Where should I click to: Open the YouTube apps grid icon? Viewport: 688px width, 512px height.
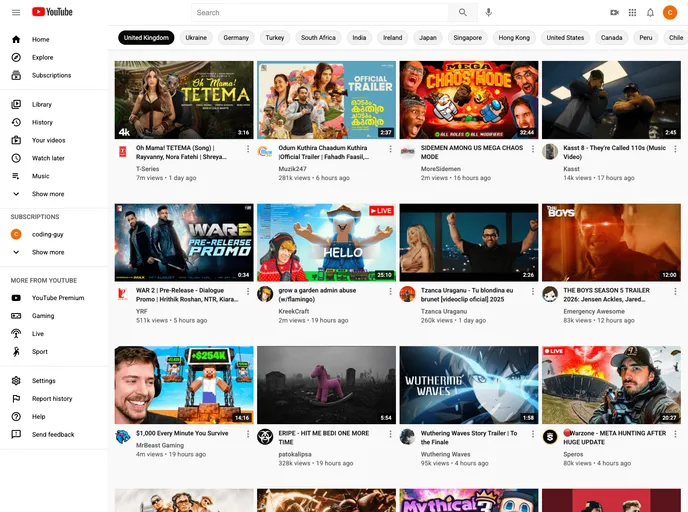(x=632, y=13)
